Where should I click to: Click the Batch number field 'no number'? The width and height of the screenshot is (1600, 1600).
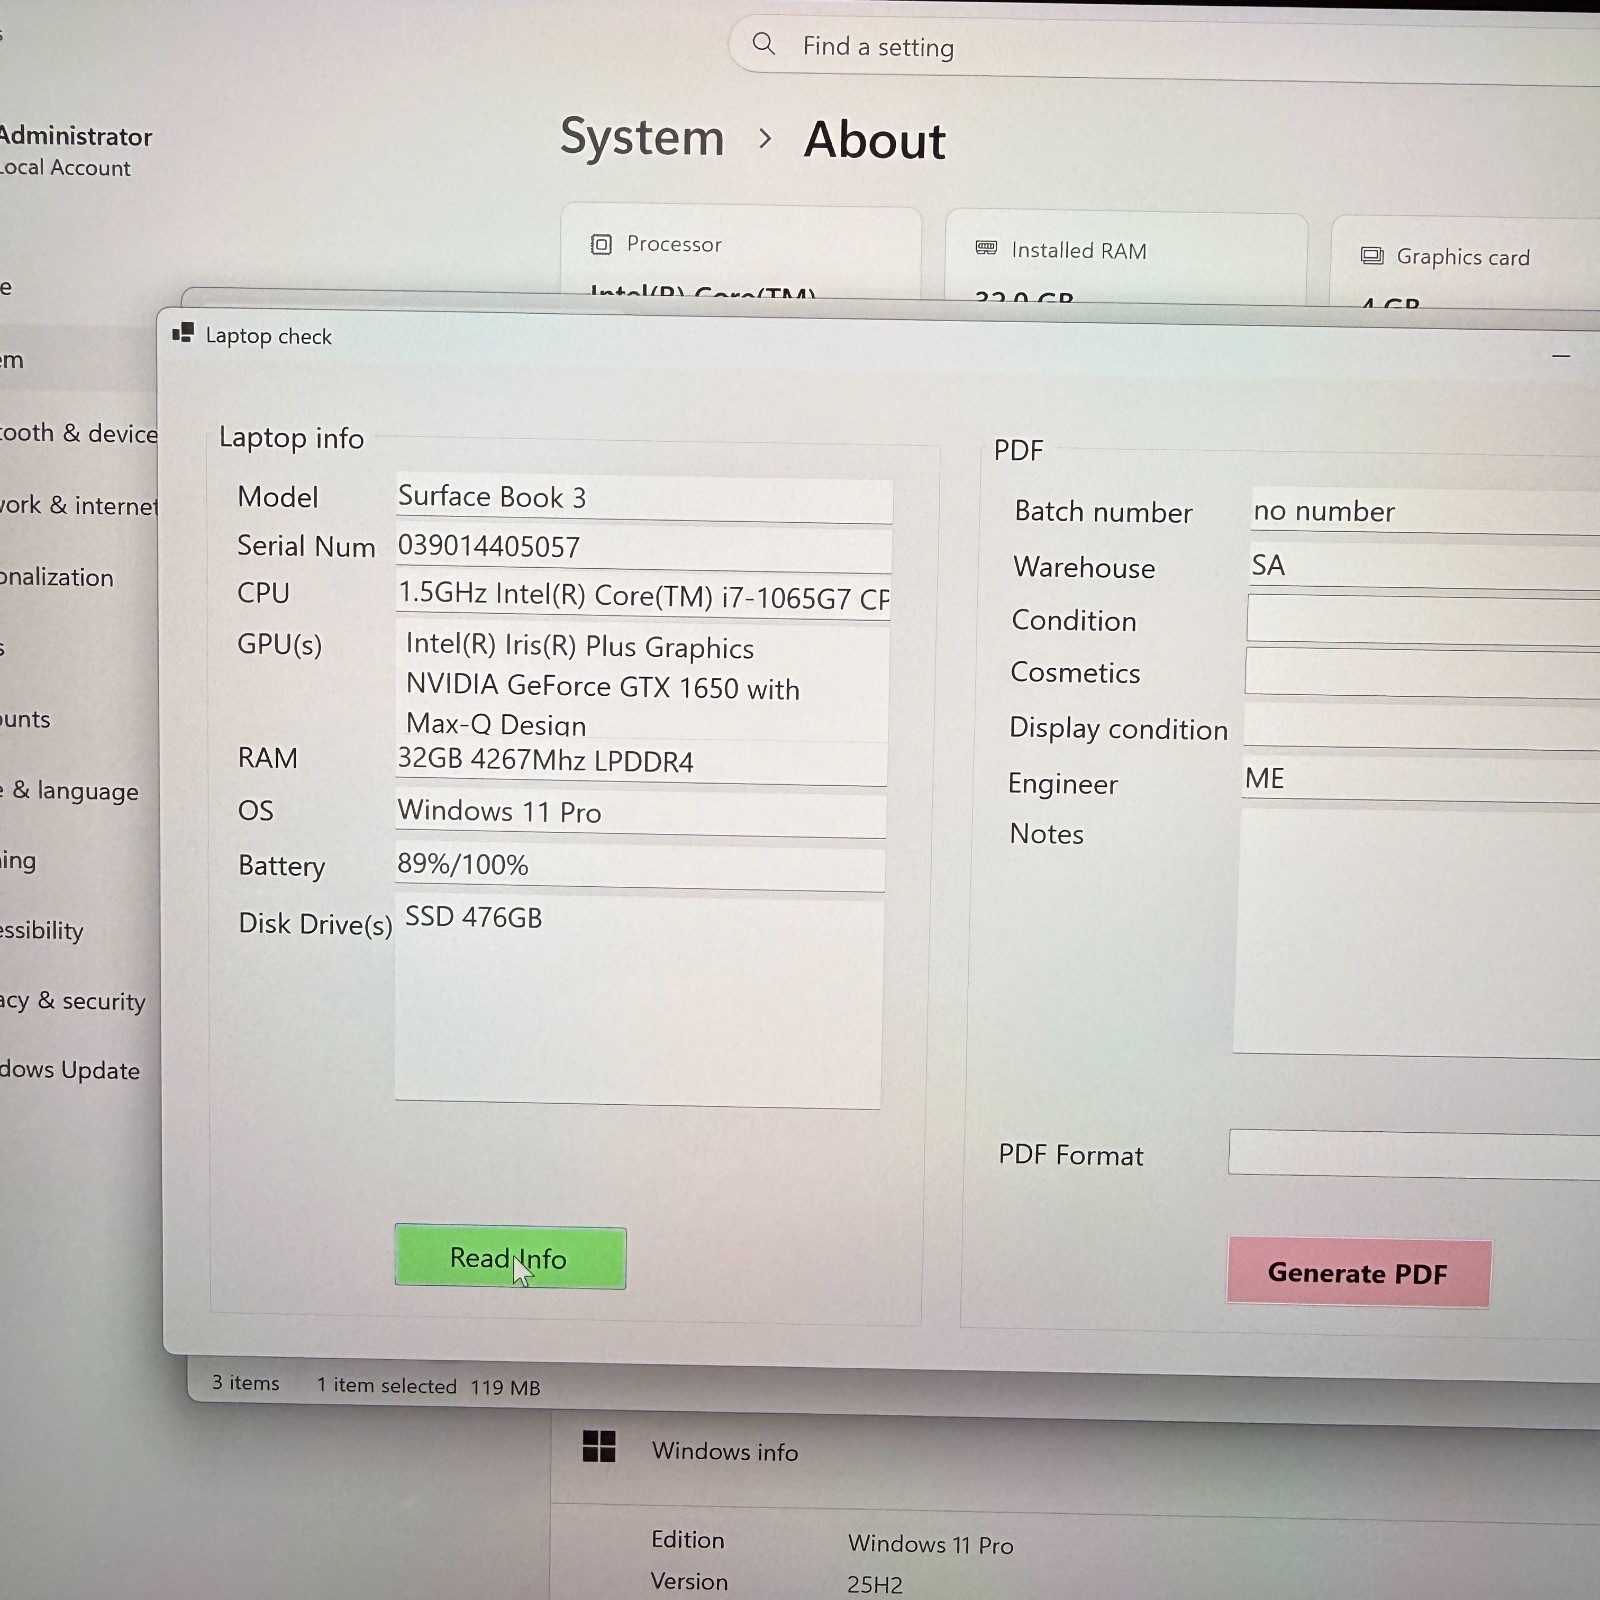coord(1425,512)
